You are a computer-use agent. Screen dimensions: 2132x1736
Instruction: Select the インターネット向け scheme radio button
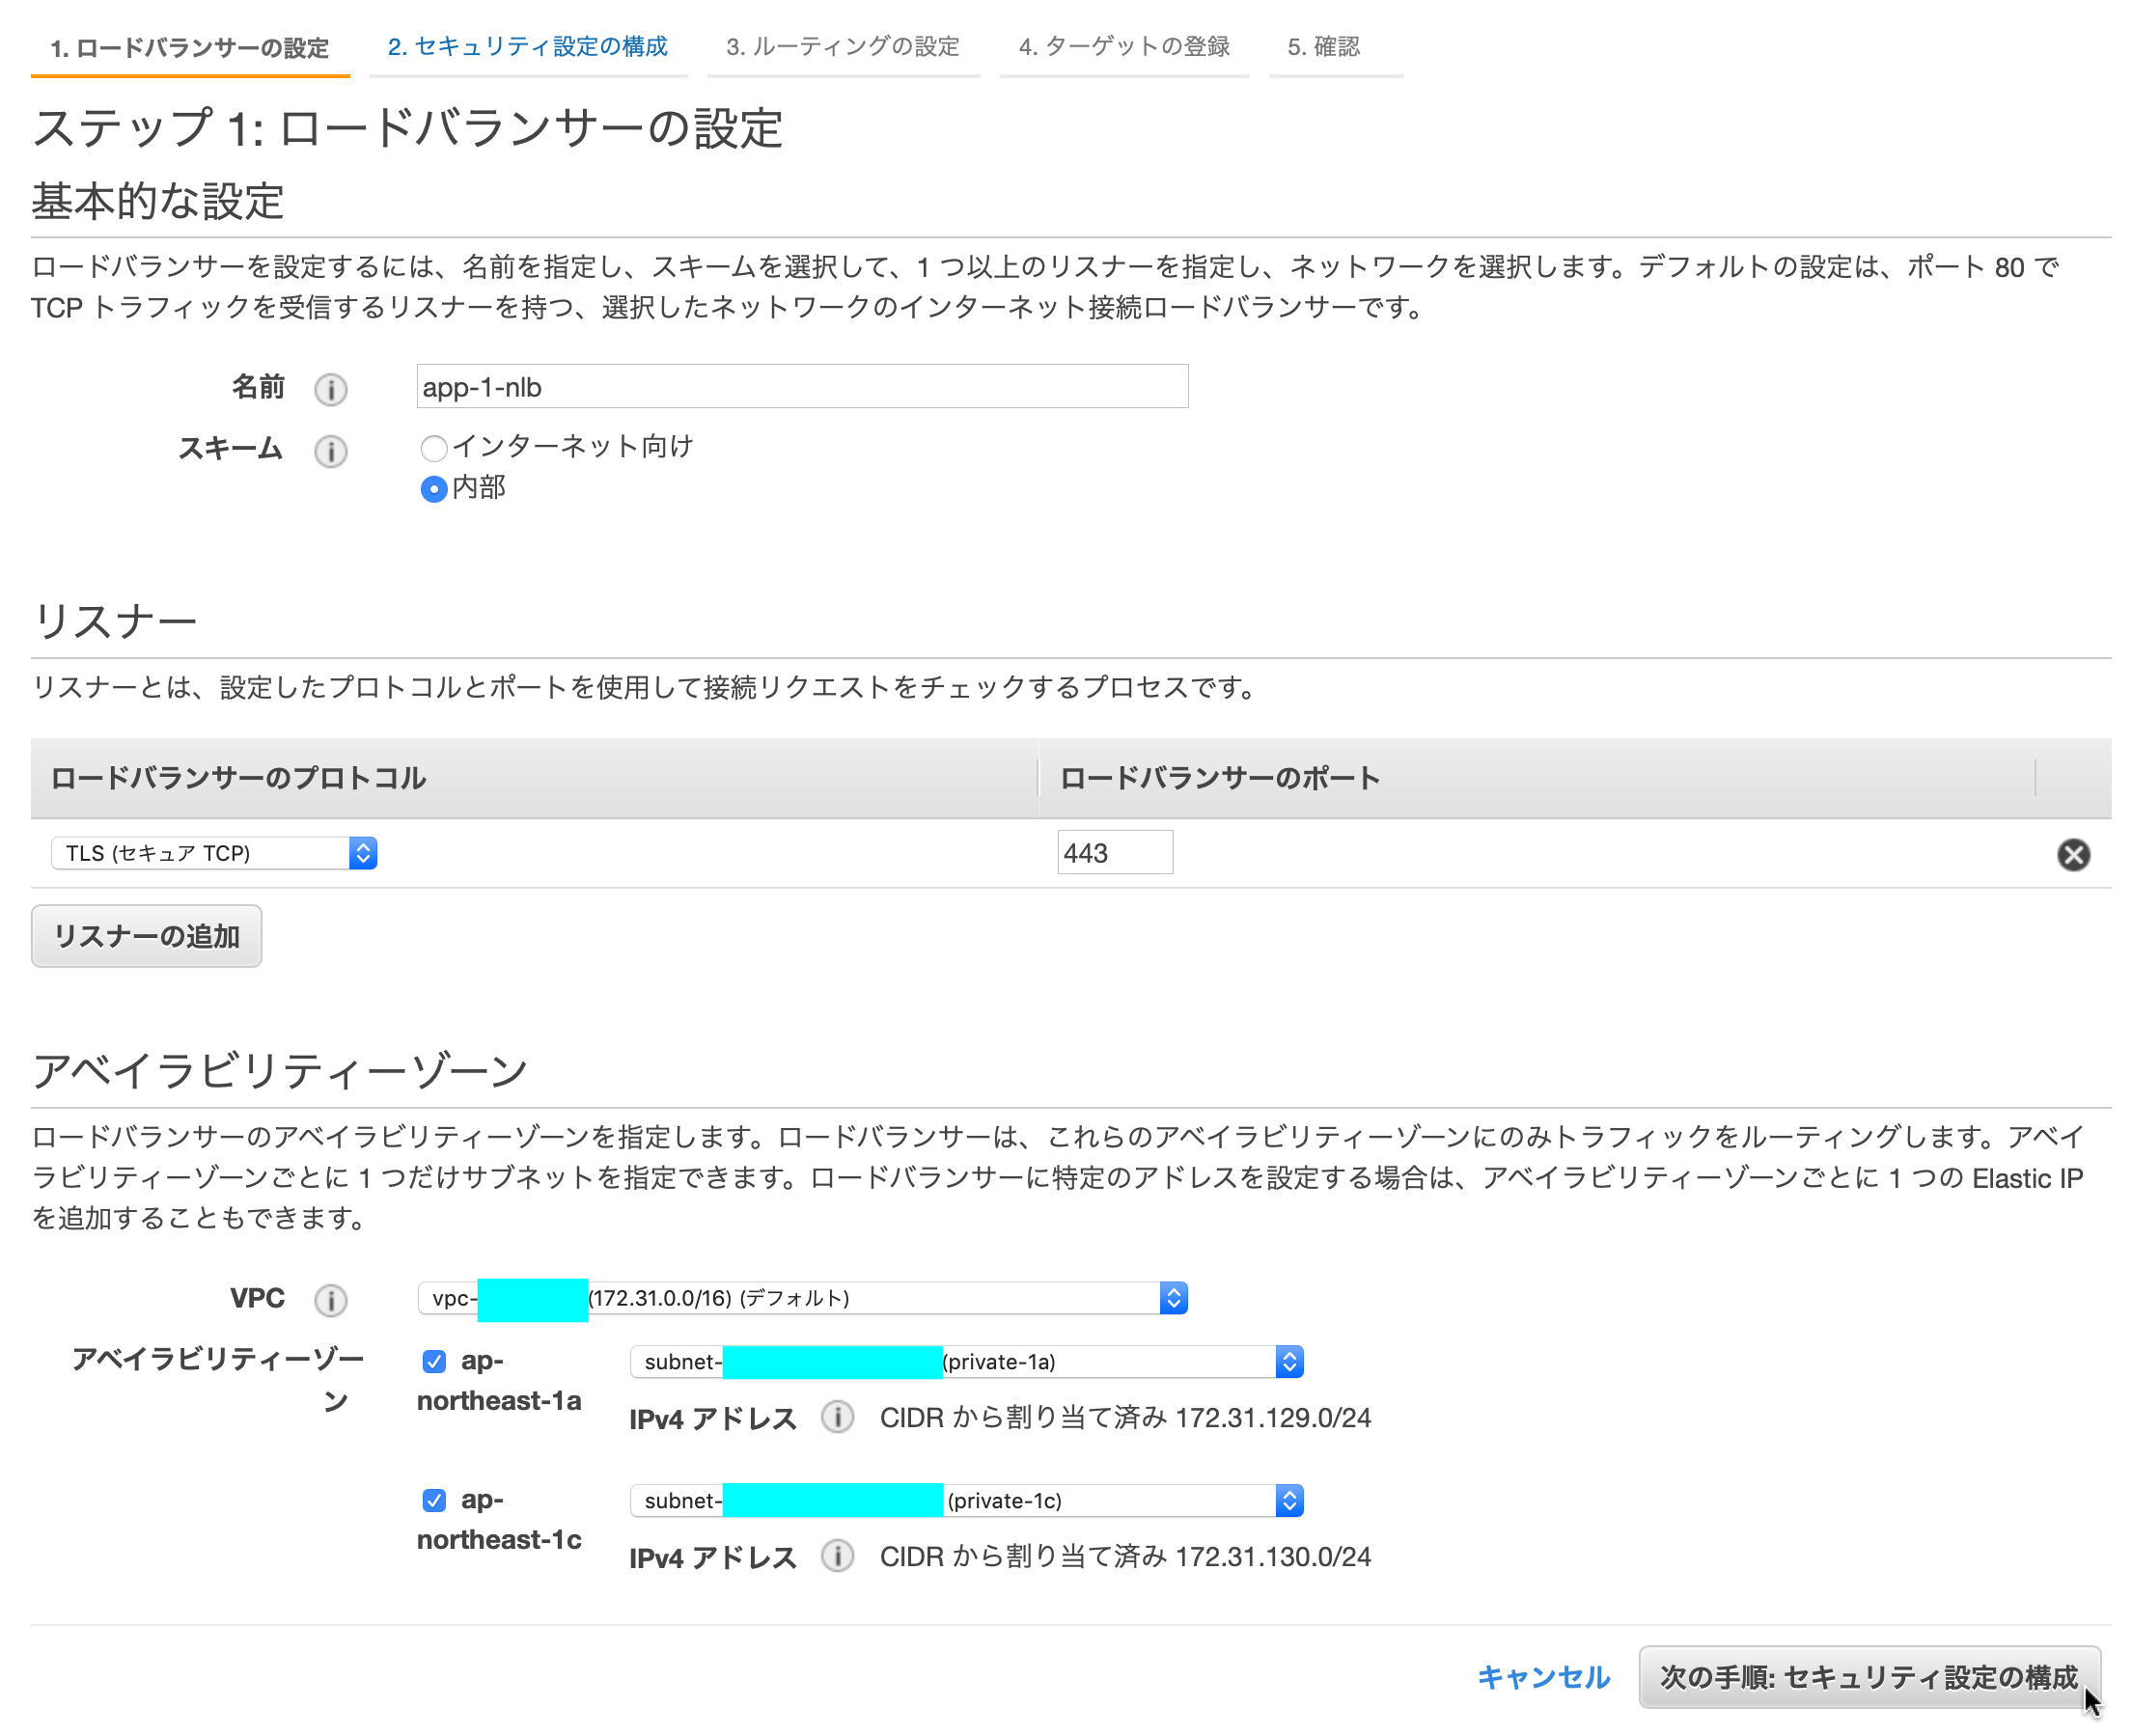tap(434, 448)
